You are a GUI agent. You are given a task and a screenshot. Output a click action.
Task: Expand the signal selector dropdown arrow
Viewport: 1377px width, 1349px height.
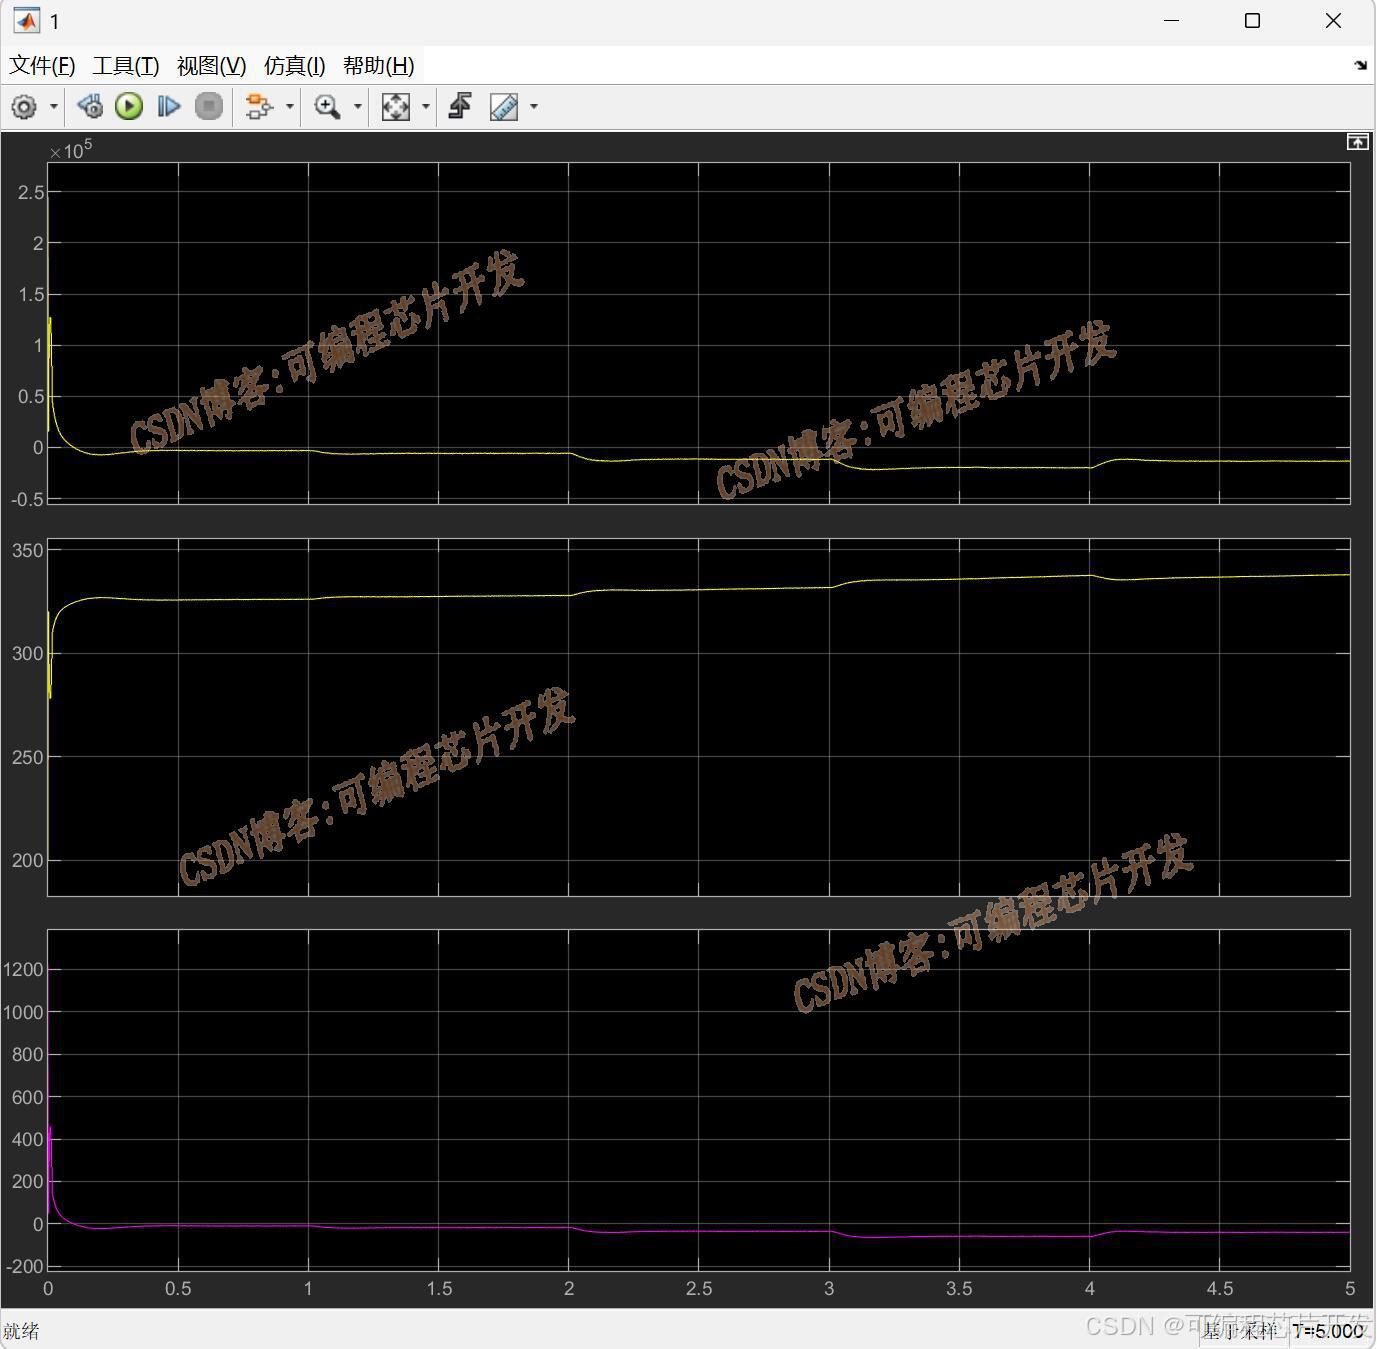(290, 106)
